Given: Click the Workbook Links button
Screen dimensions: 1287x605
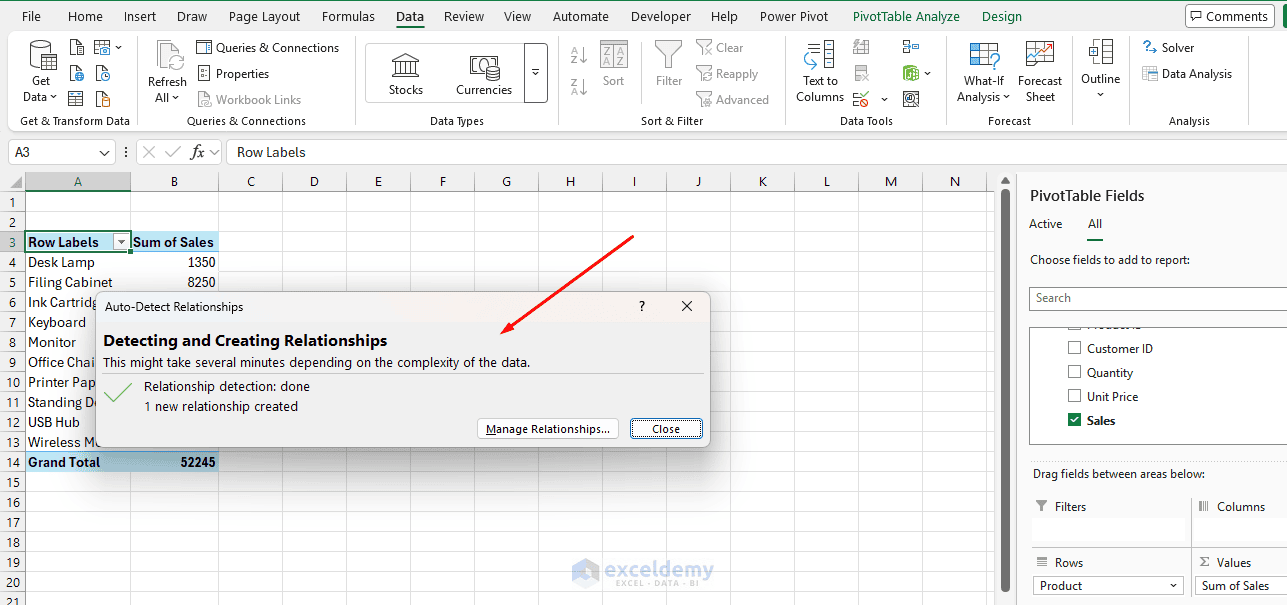Looking at the screenshot, I should (248, 100).
